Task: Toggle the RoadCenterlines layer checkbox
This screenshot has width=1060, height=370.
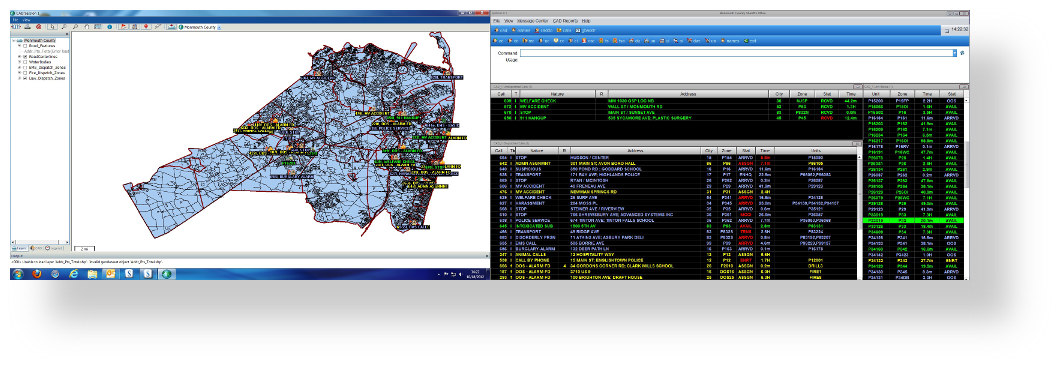Action: [25, 57]
